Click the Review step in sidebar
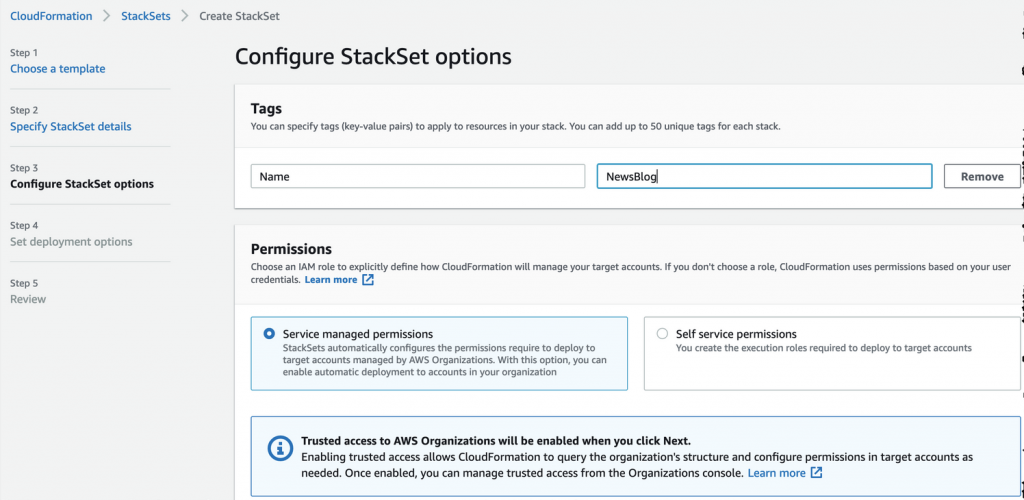Viewport: 1024px width, 500px height. 28,299
